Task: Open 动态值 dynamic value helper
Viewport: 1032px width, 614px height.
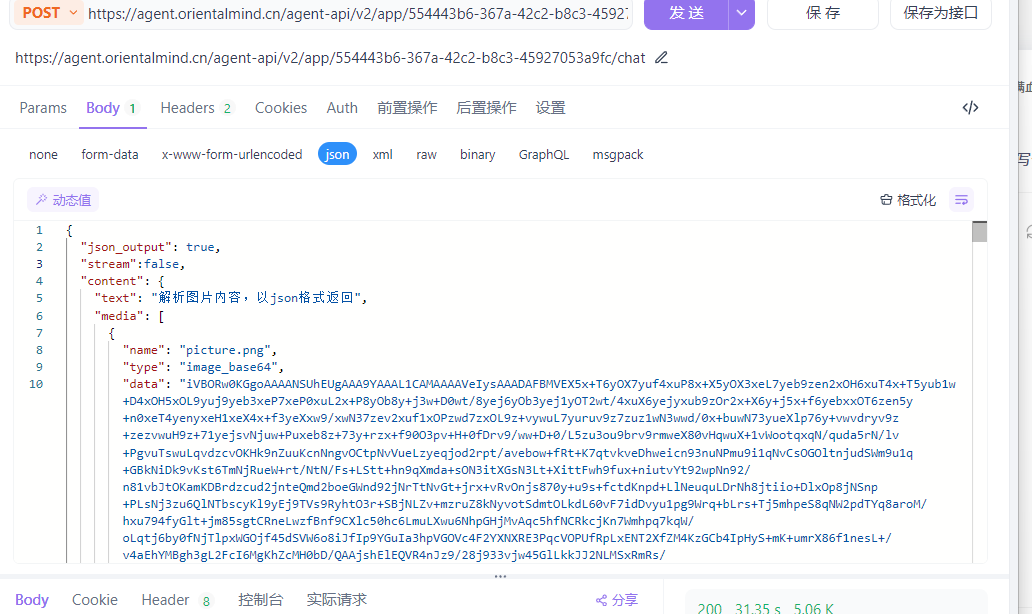Action: click(x=62, y=199)
